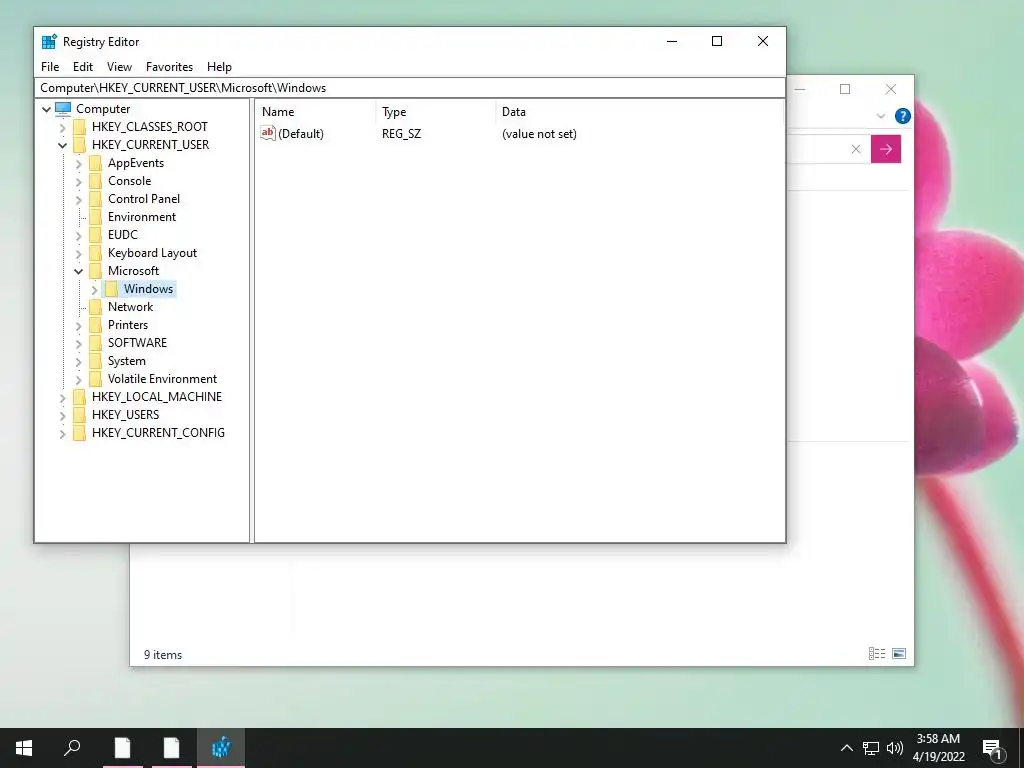Screen dimensions: 1024x768
Task: Select the REG_SZ type cell
Action: point(402,134)
